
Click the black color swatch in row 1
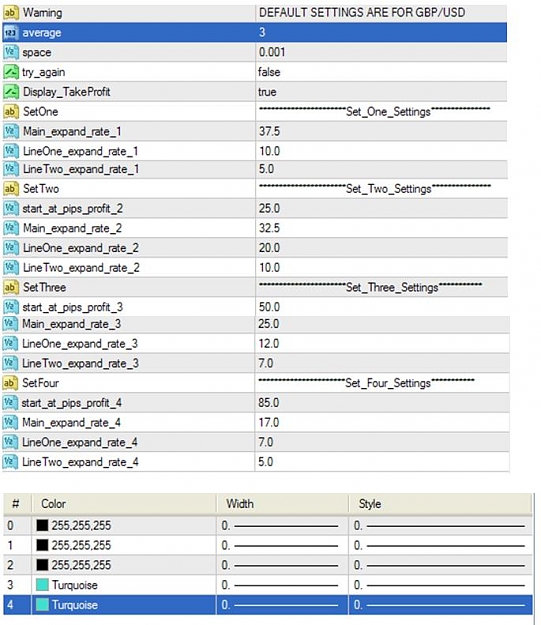coord(42,545)
